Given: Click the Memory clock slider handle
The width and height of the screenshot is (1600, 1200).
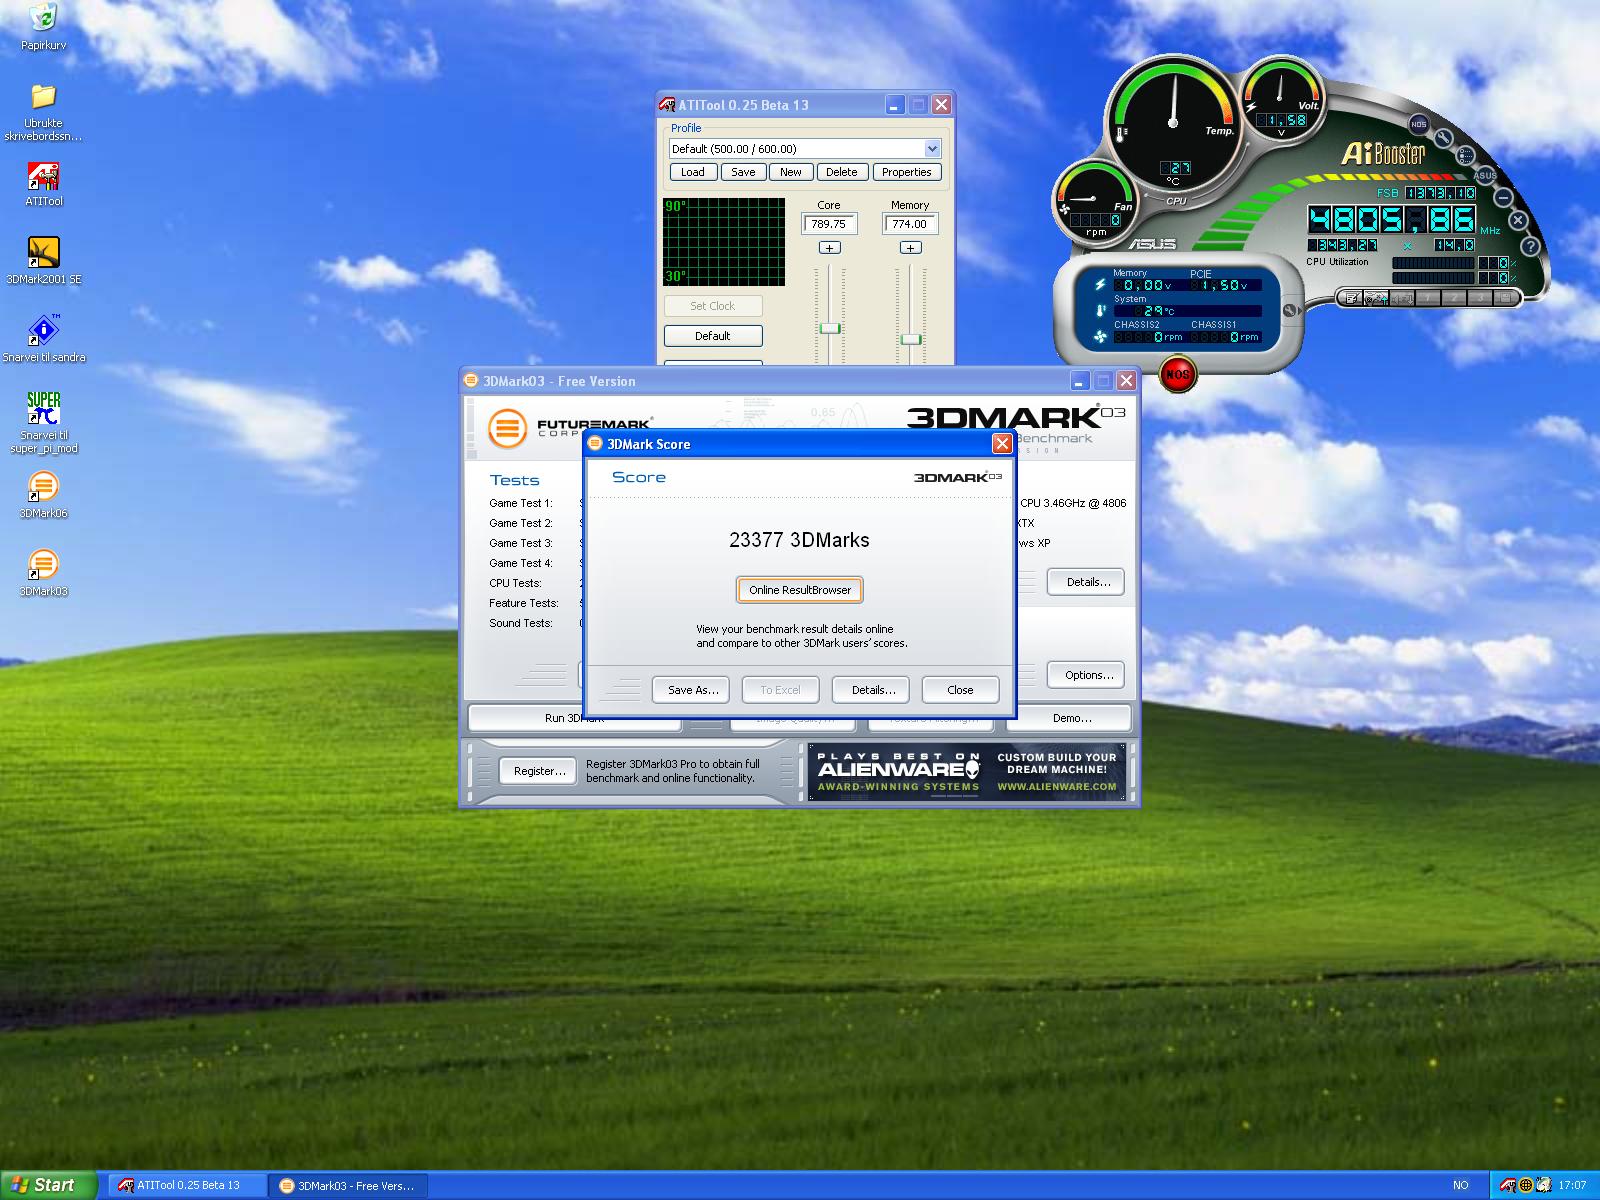Looking at the screenshot, I should pos(910,339).
